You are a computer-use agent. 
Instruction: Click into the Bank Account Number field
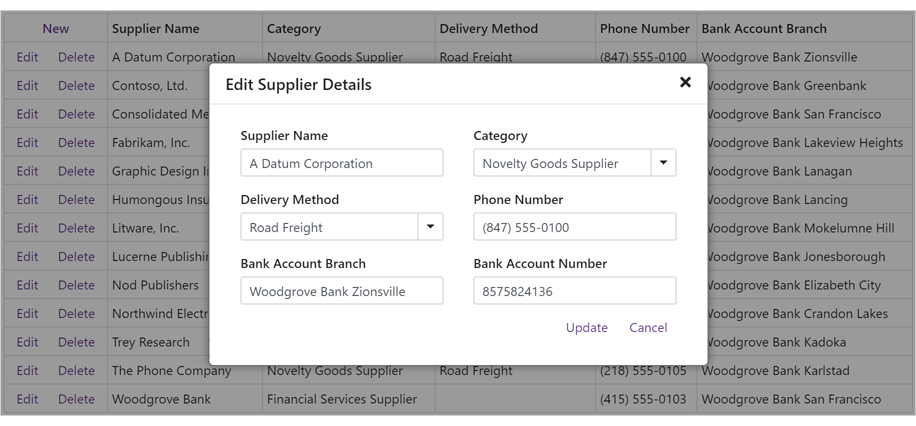tap(574, 291)
